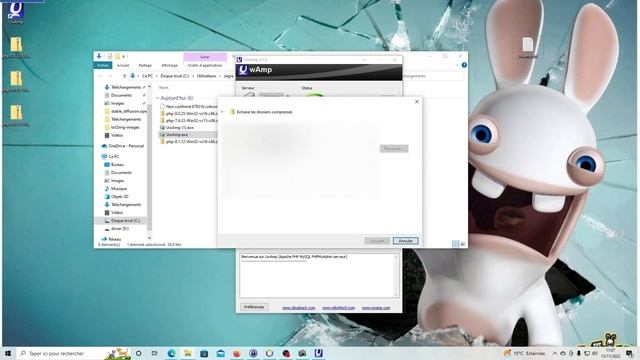640x360 pixels.
Task: Select the first zip archive on the desktop
Action: [16, 47]
